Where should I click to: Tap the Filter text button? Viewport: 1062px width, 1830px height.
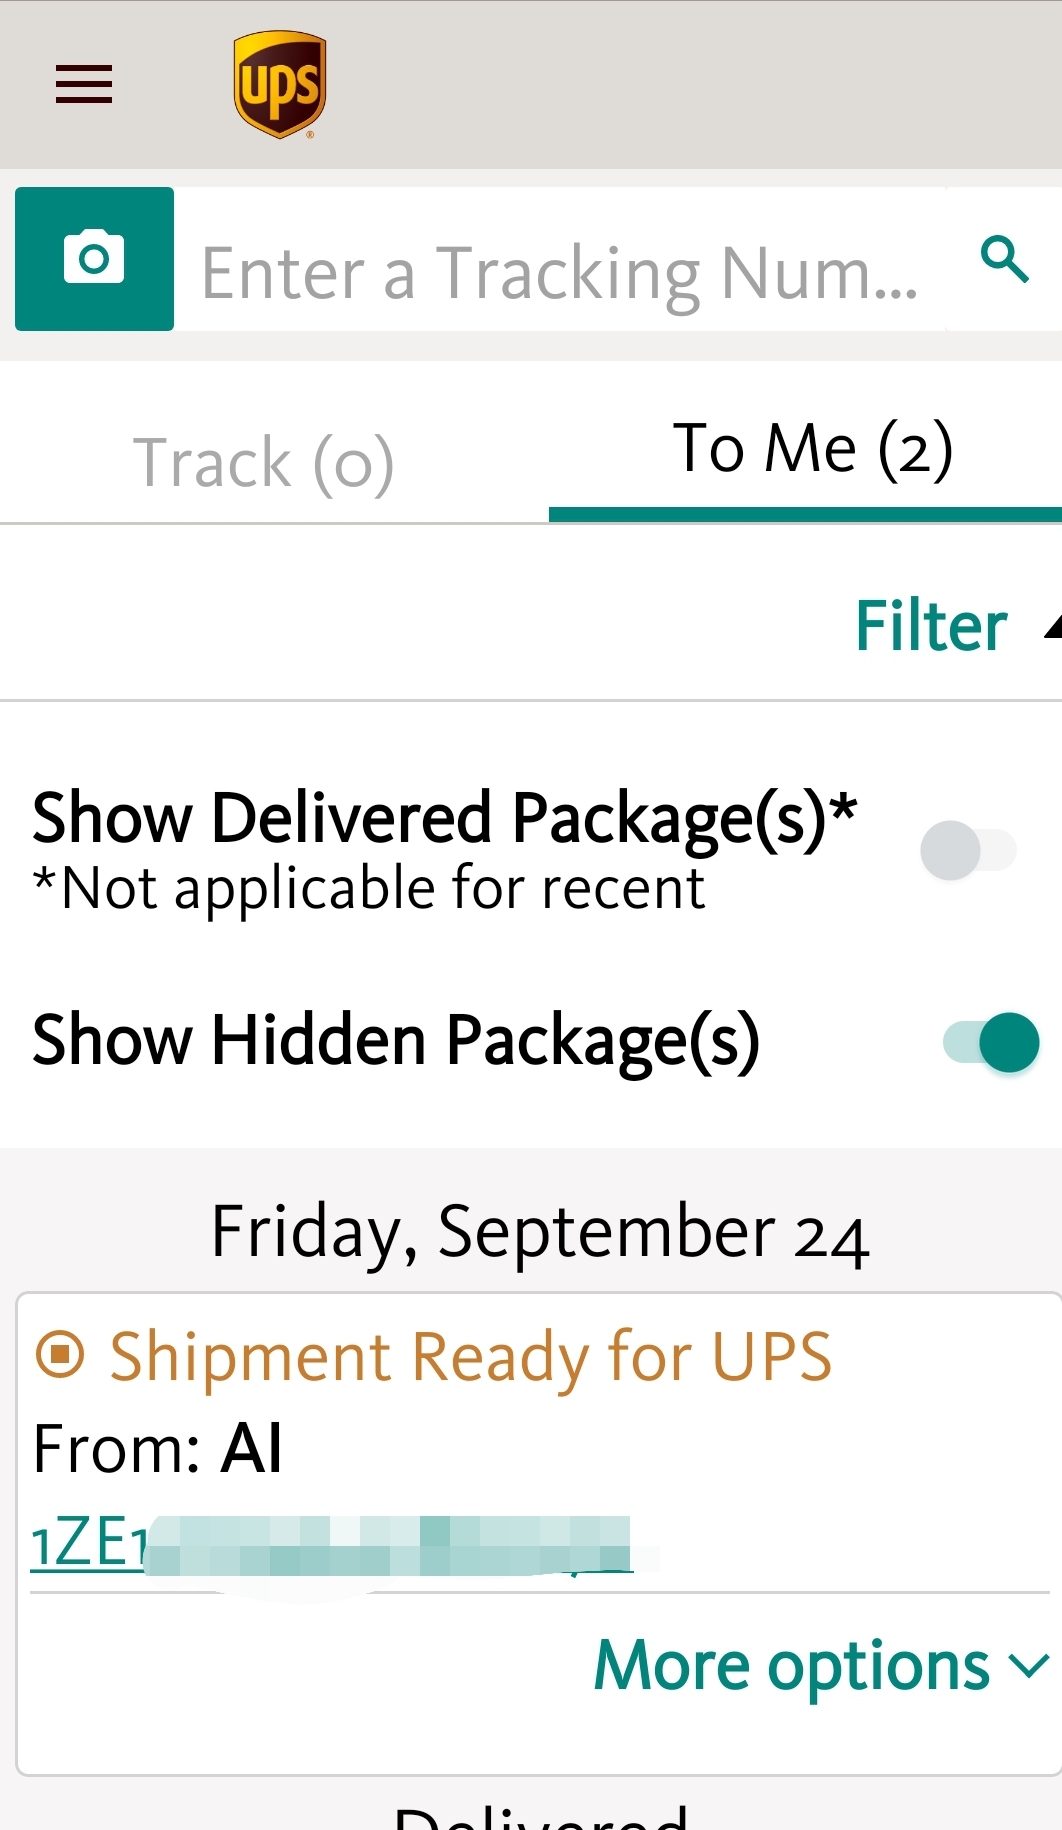click(930, 627)
